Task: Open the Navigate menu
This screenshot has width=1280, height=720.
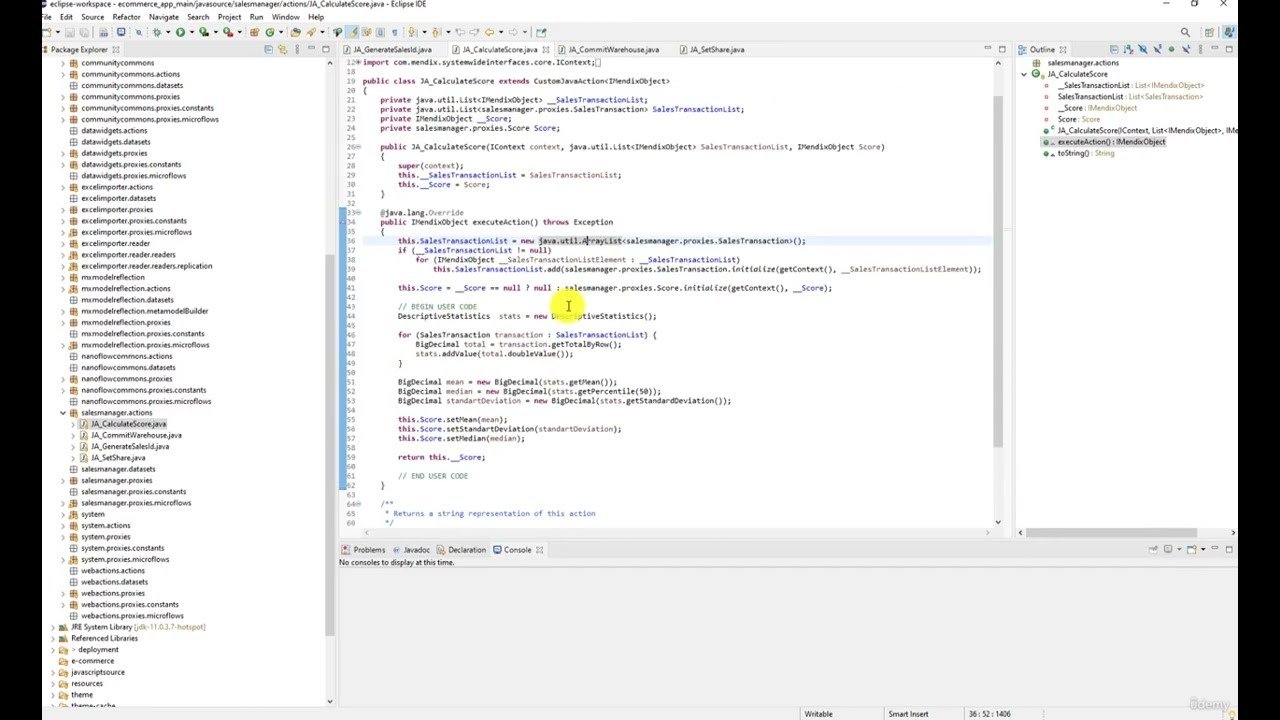Action: 163,17
